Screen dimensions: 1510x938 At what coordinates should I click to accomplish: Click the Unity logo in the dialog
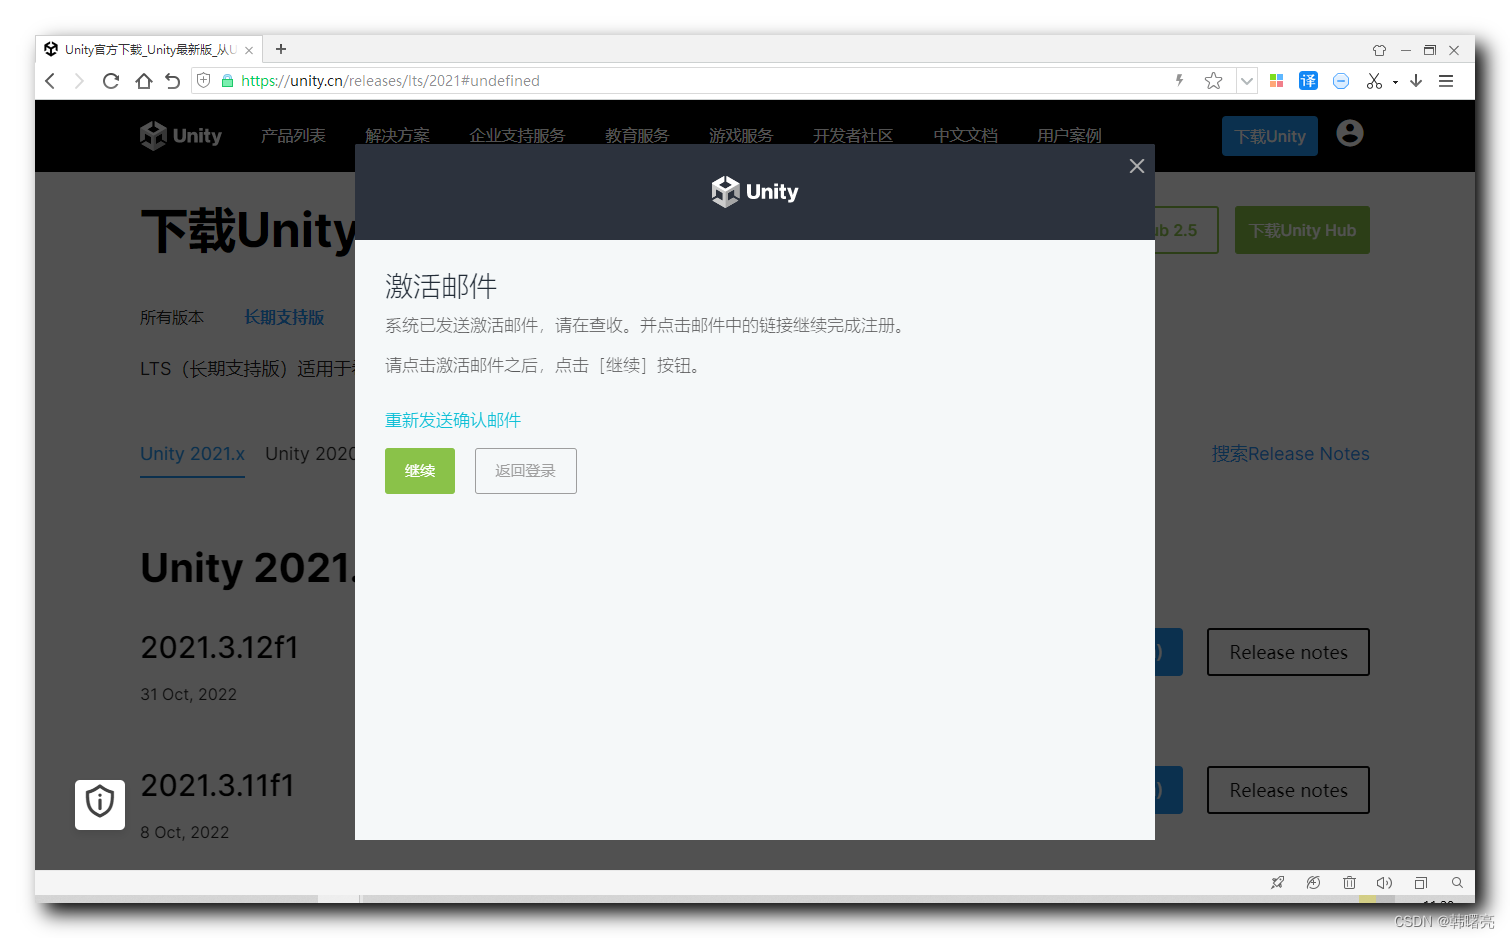pos(754,191)
